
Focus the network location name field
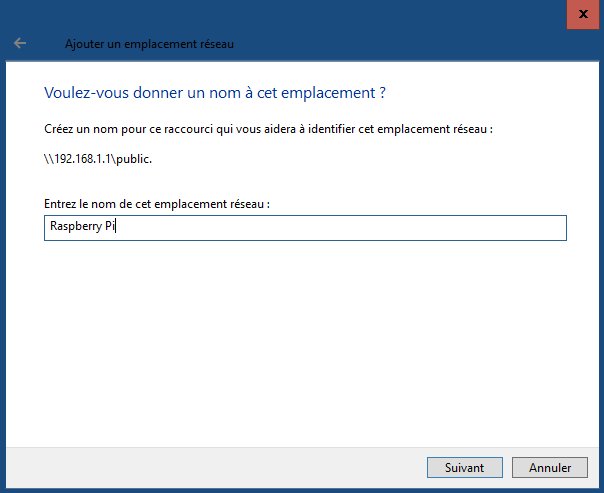(305, 228)
